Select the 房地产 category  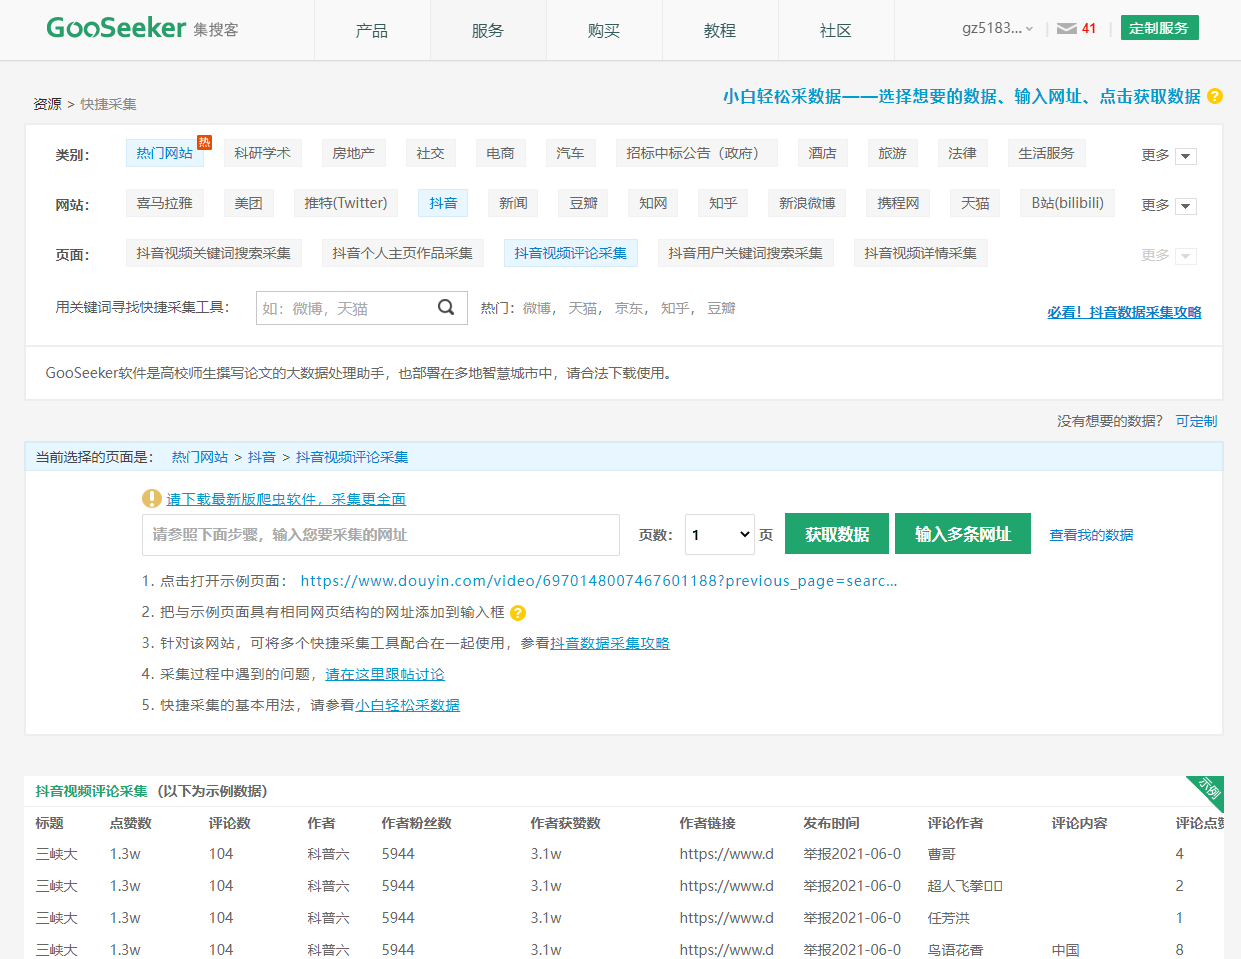[x=353, y=153]
